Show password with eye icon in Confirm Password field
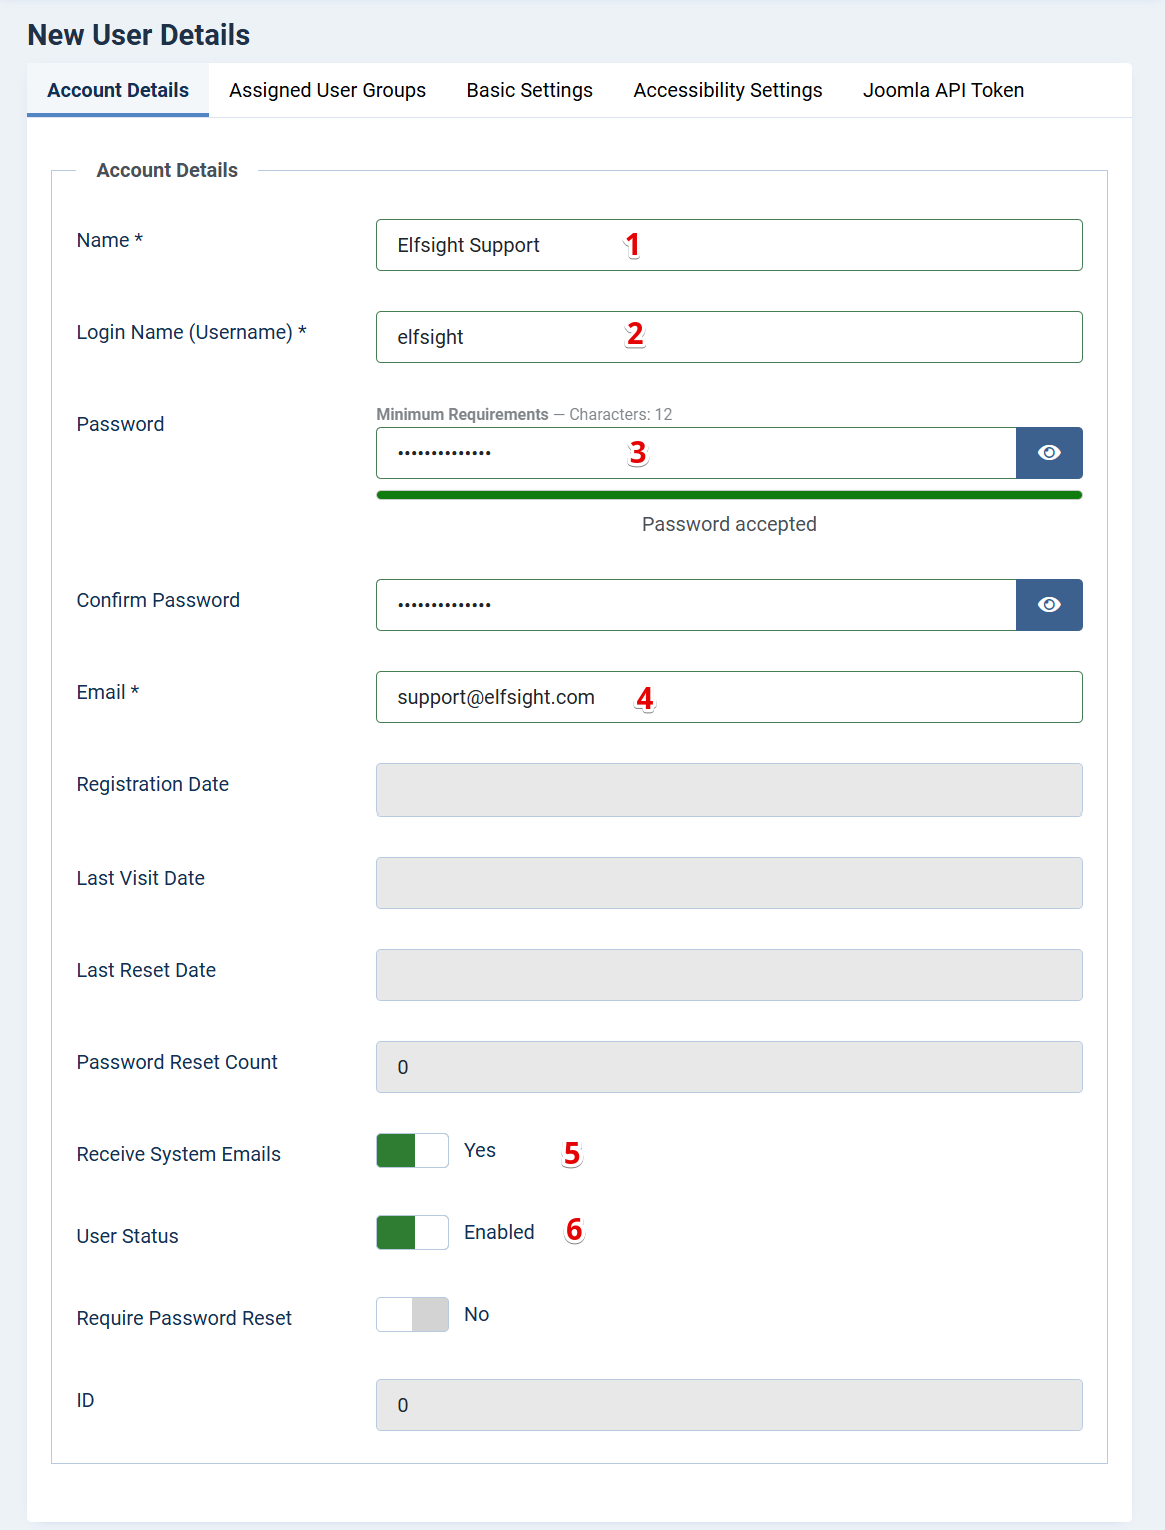This screenshot has height=1530, width=1165. pyautogui.click(x=1049, y=605)
